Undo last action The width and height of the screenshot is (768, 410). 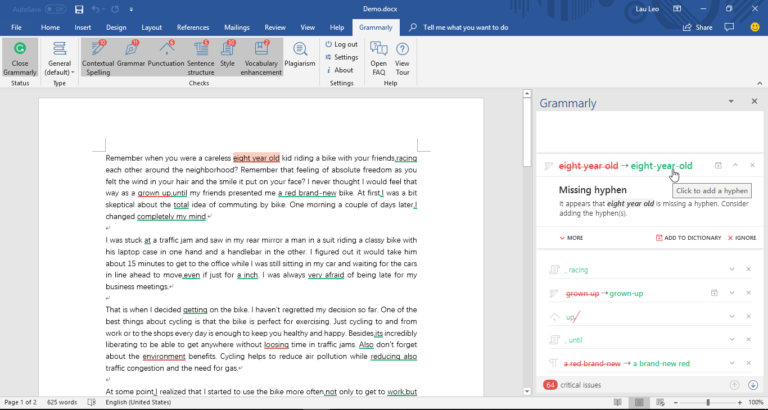pyautogui.click(x=96, y=9)
